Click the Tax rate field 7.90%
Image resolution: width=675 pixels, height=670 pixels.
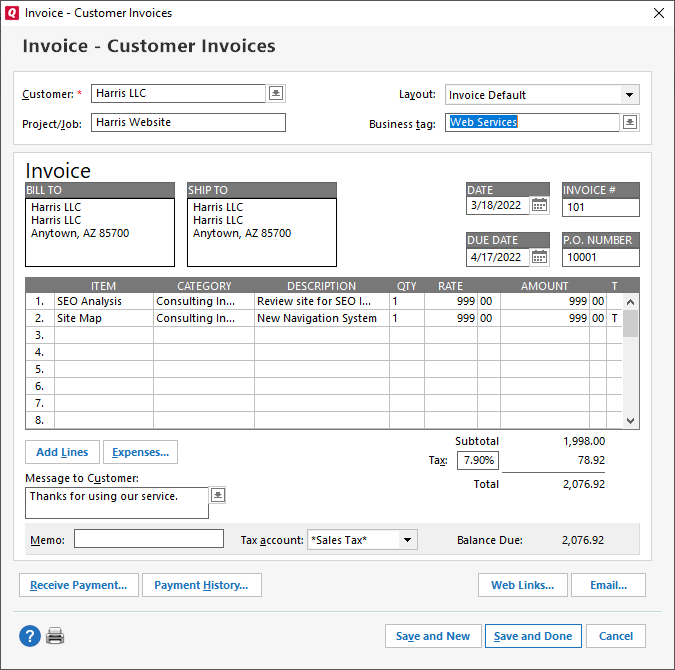click(x=478, y=460)
